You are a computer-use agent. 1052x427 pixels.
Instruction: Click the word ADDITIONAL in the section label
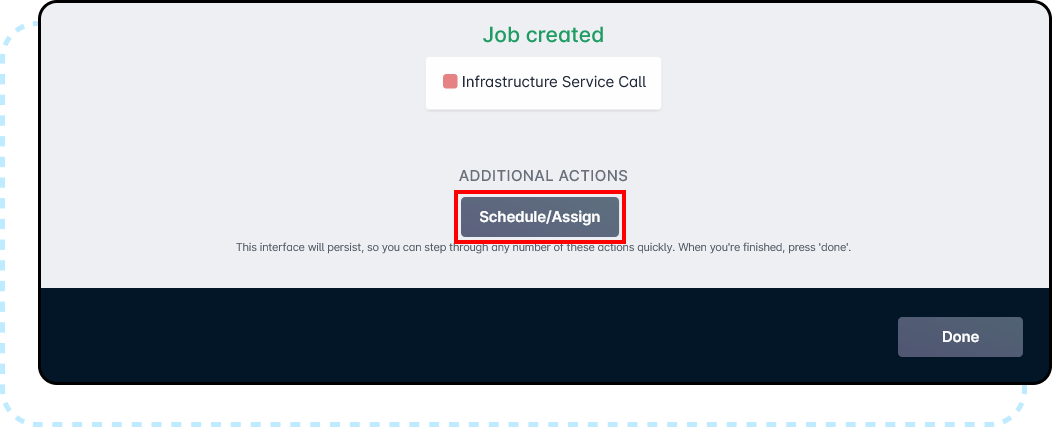pos(506,176)
